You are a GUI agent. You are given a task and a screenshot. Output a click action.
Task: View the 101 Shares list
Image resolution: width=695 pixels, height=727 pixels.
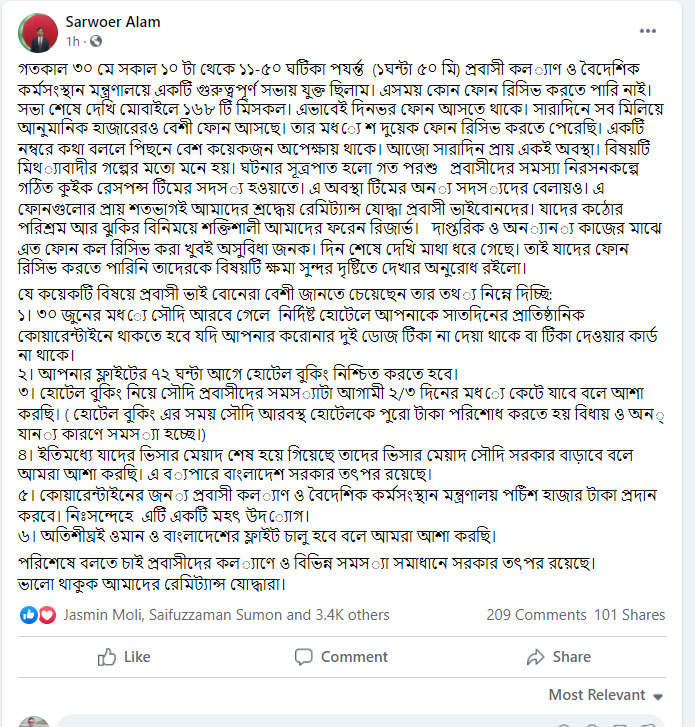tap(629, 615)
